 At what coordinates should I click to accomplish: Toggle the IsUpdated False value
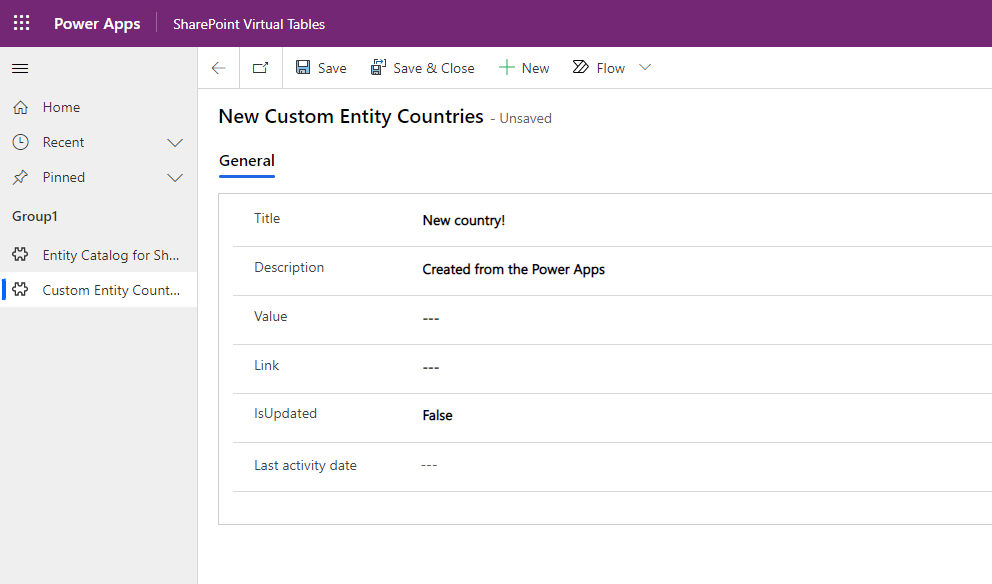(x=437, y=415)
